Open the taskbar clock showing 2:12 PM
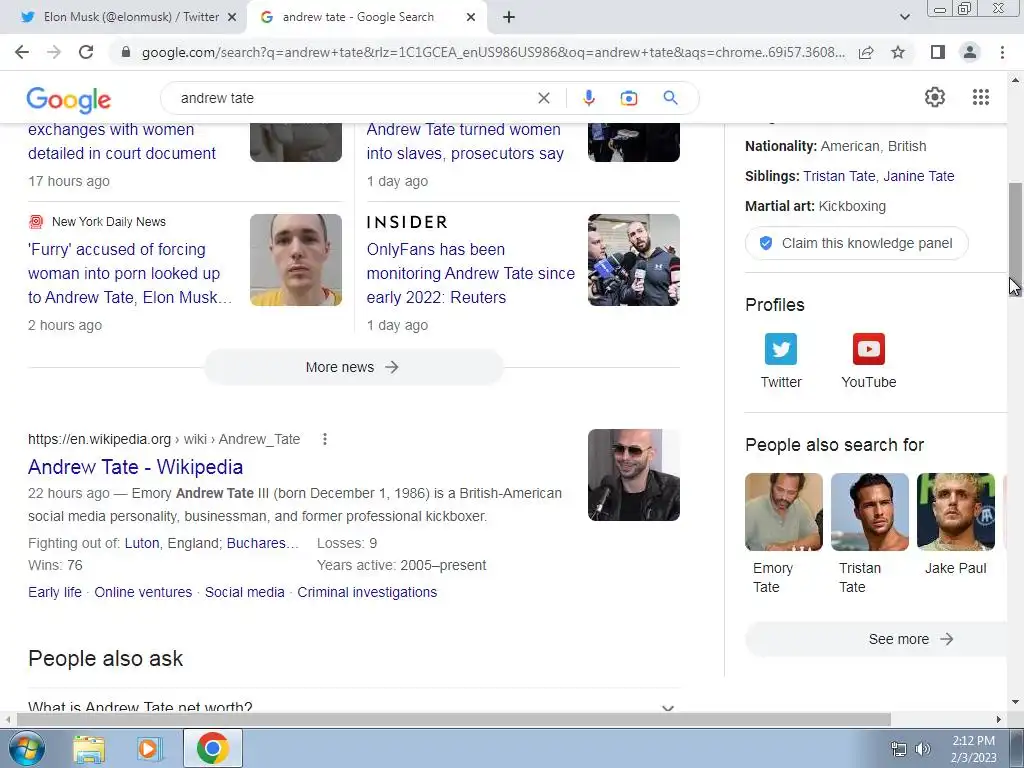 pyautogui.click(x=973, y=749)
